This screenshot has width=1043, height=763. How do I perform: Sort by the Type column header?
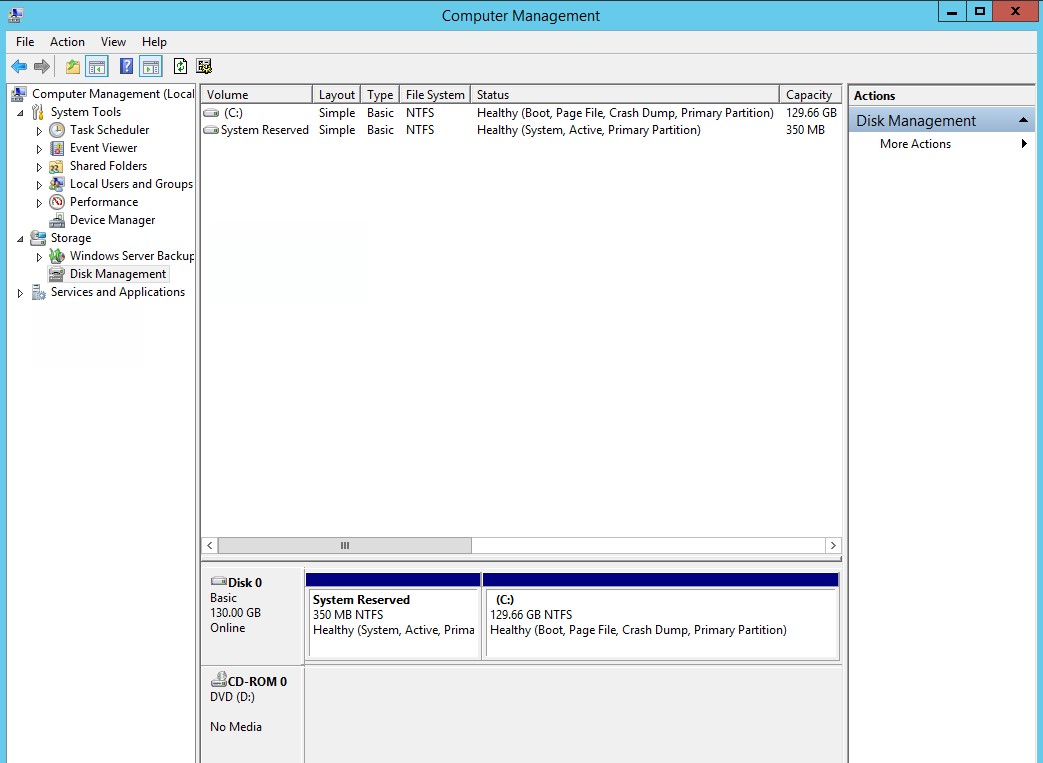380,94
